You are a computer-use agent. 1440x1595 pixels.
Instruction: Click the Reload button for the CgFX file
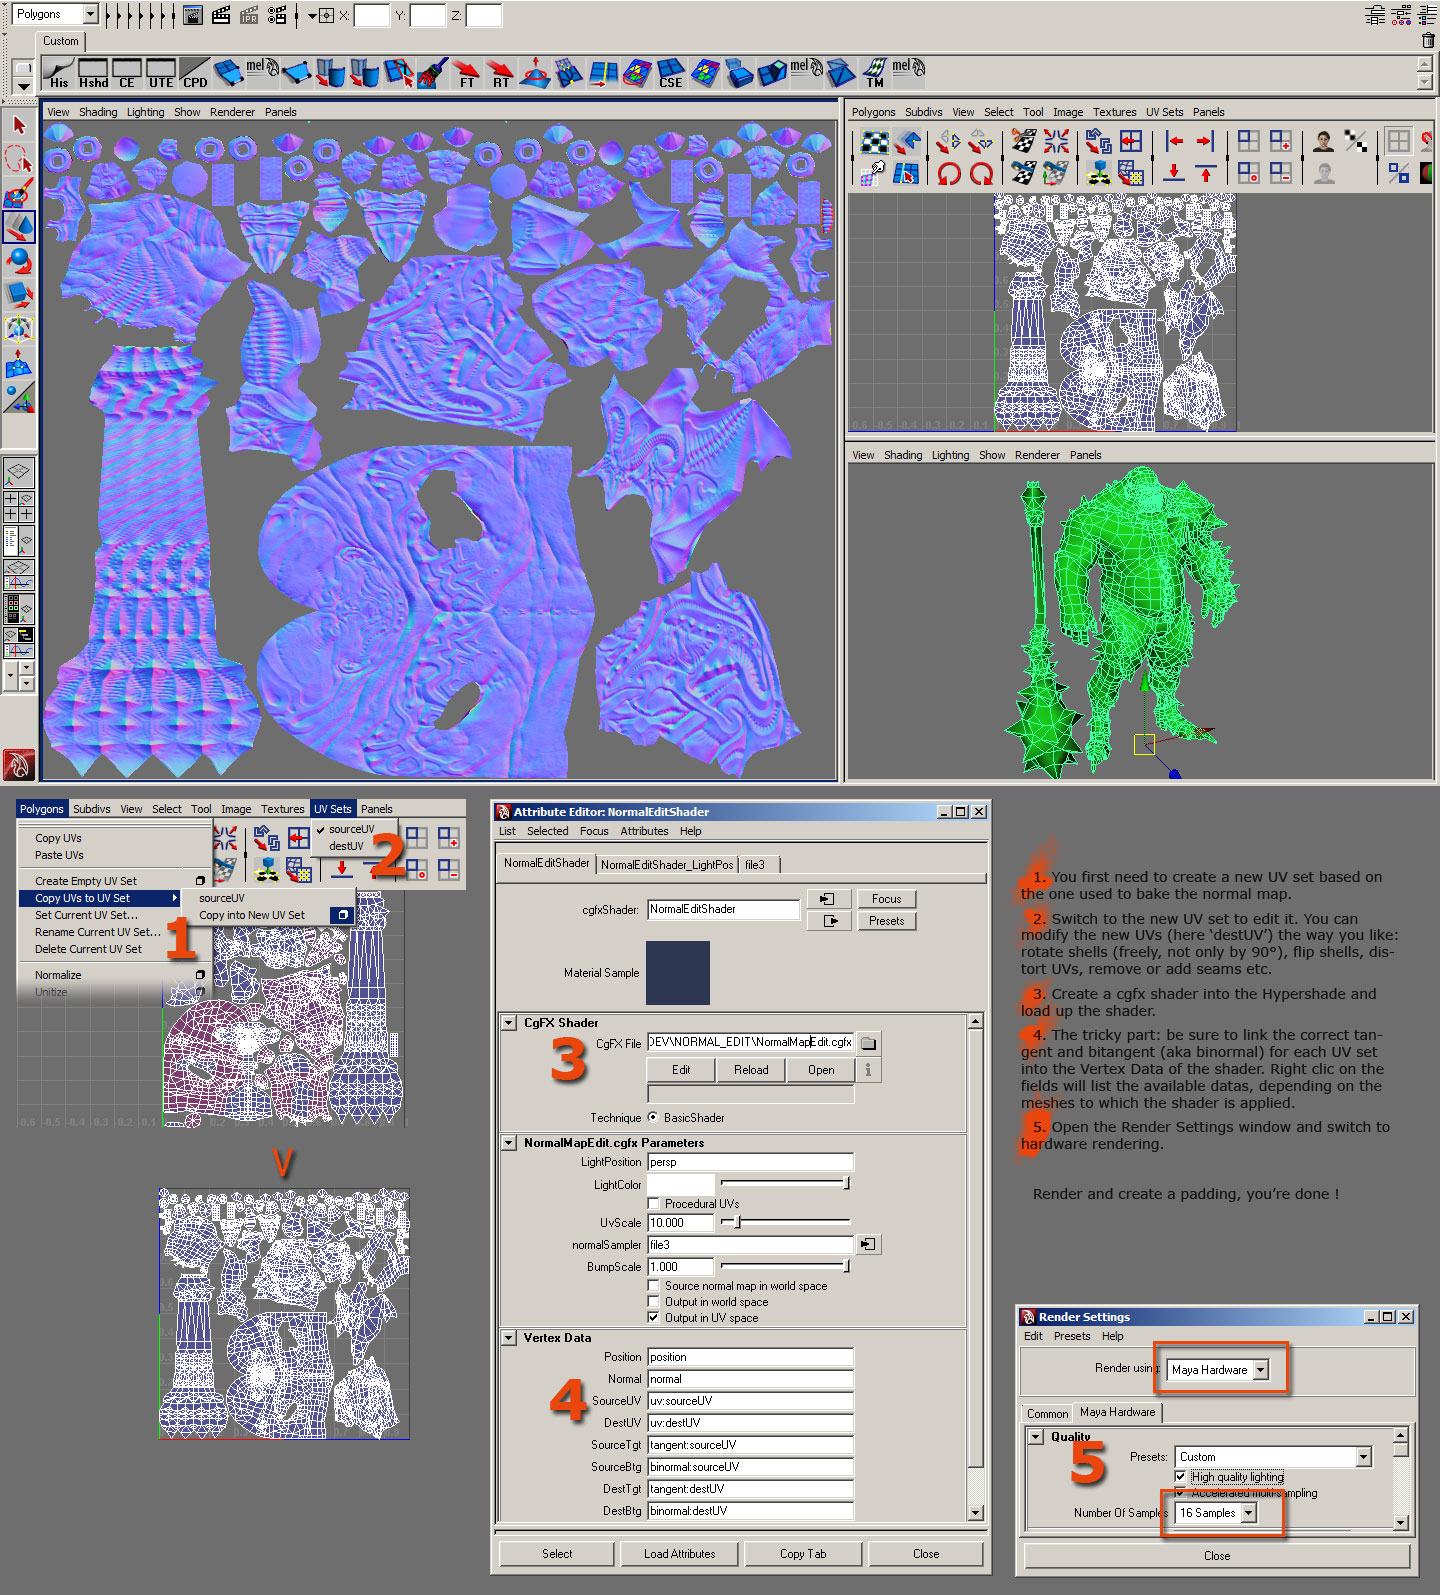pos(751,1070)
